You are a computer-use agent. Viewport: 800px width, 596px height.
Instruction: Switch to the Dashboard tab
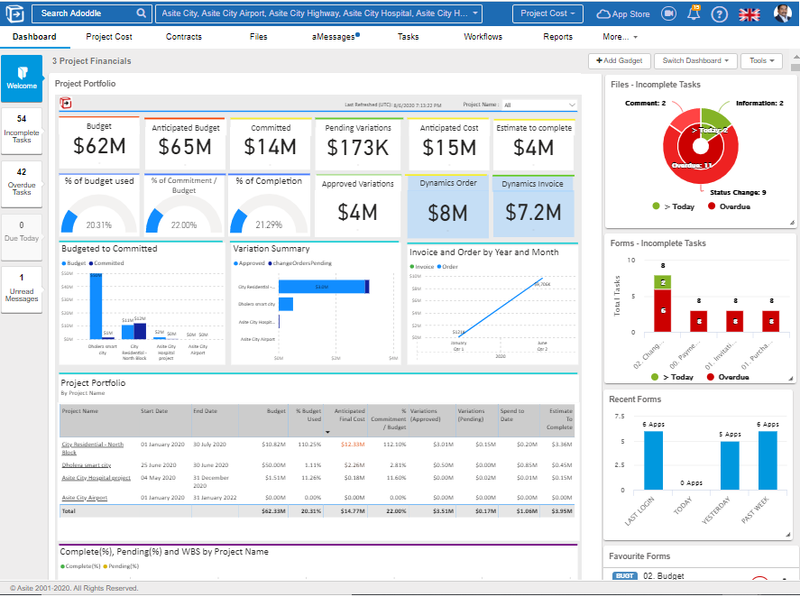[x=34, y=37]
